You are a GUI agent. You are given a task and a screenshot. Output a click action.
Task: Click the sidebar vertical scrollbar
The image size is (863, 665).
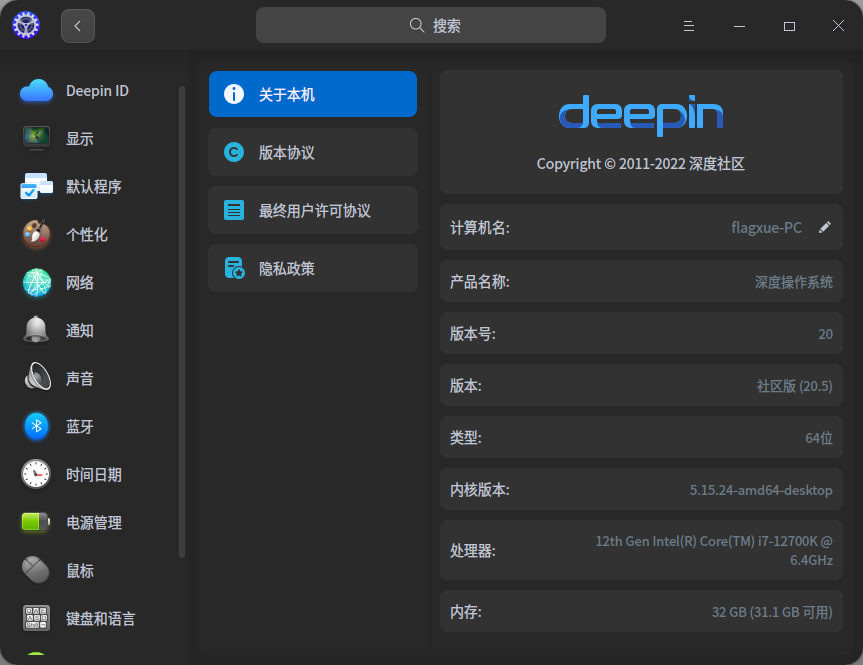[181, 320]
